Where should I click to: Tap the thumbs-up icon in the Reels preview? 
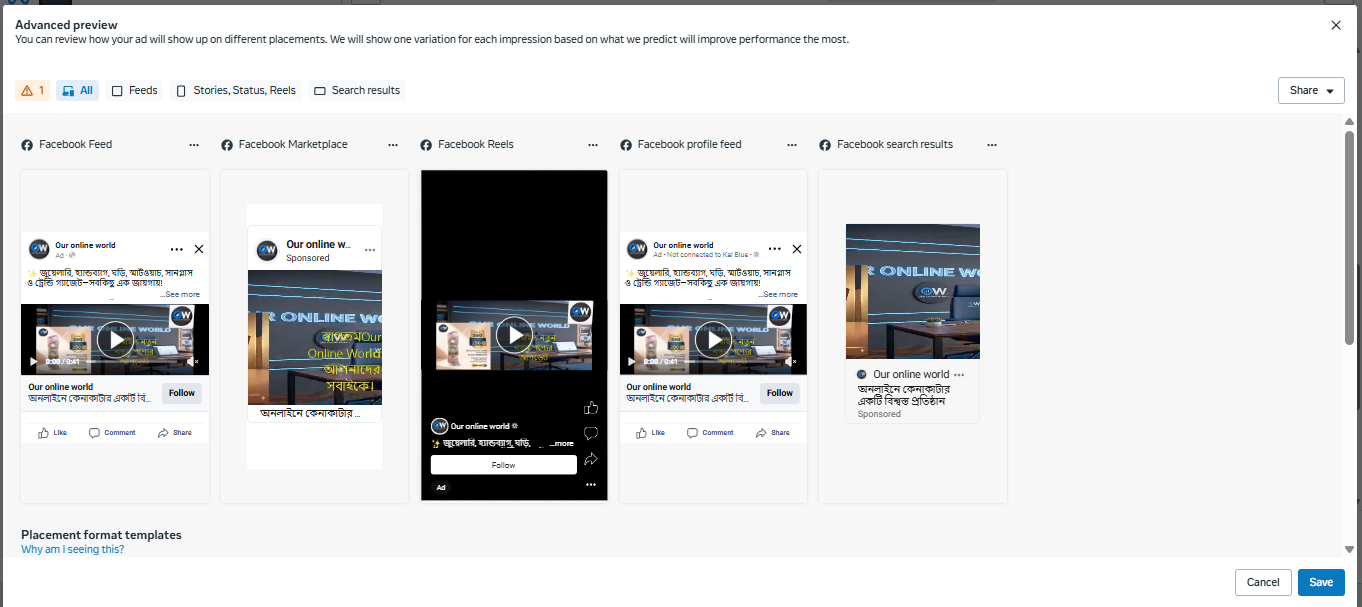pyautogui.click(x=591, y=407)
